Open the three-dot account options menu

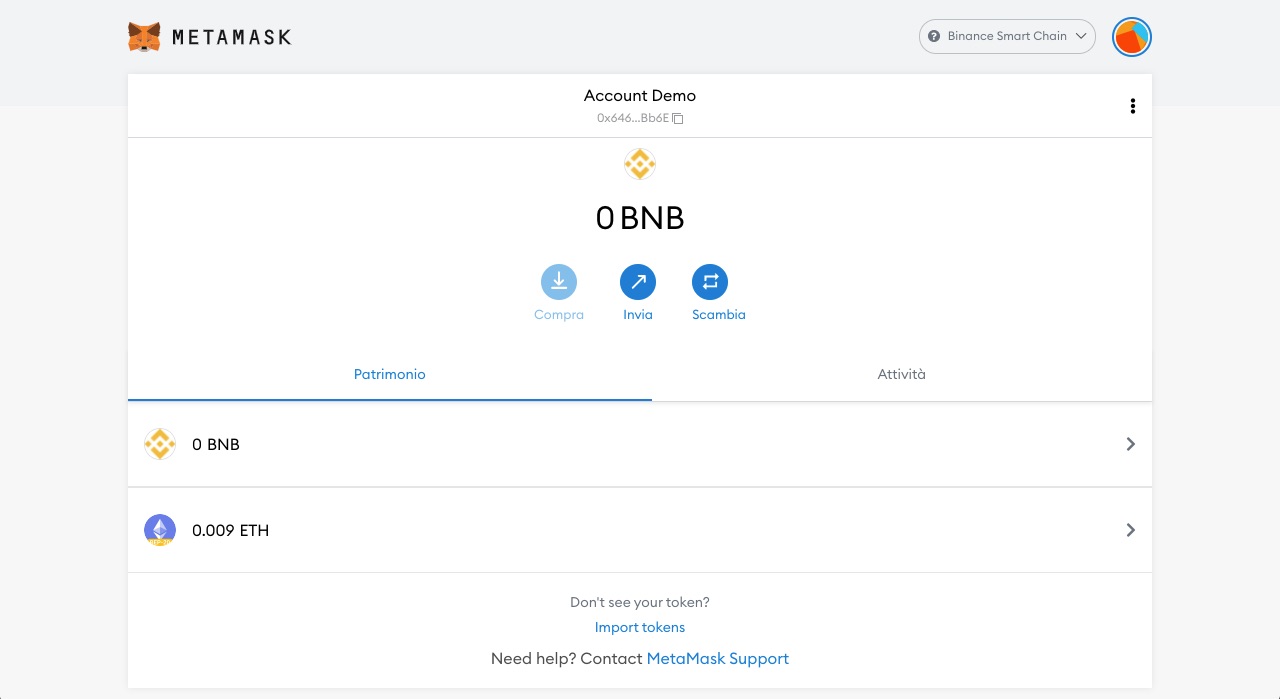tap(1132, 106)
